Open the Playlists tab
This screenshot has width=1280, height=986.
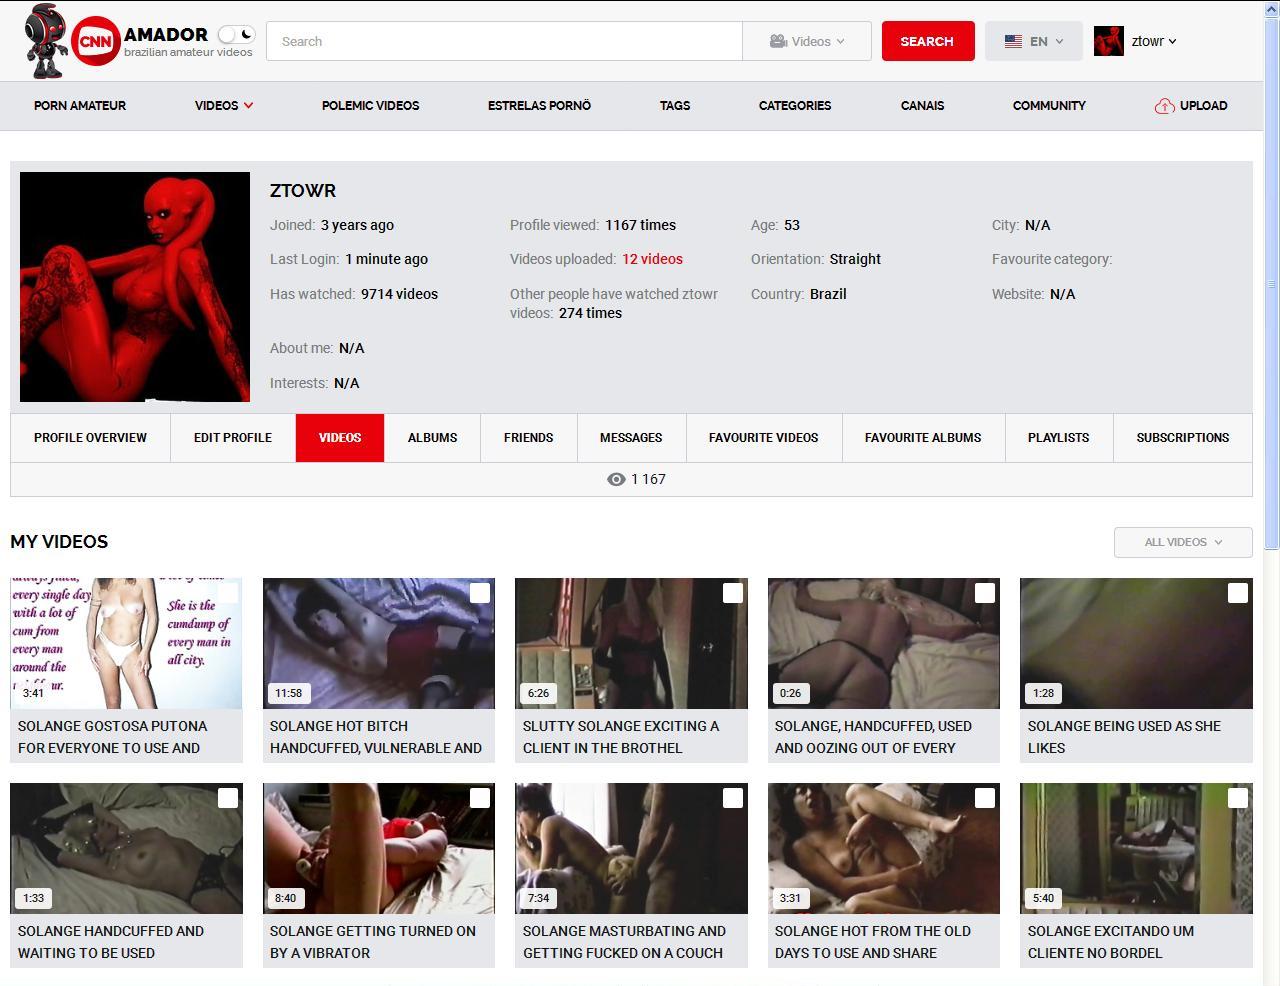tap(1058, 438)
